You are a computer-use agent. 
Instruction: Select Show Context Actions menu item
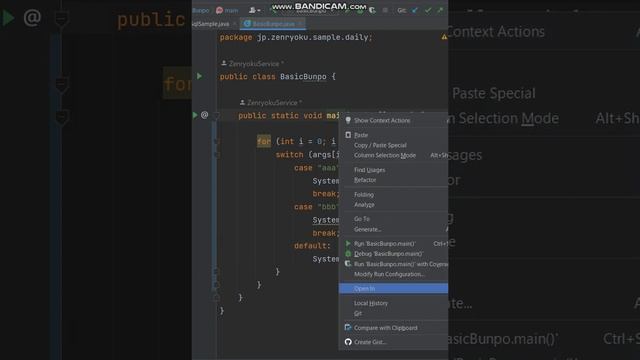click(x=393, y=120)
